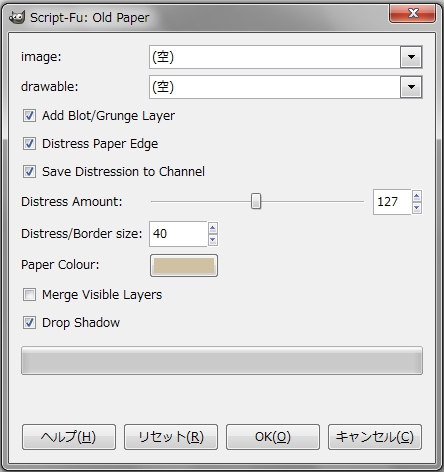Viewport: 444px width, 472px height.
Task: Close the Script-Fu Old Paper dialog
Action: tap(412, 13)
